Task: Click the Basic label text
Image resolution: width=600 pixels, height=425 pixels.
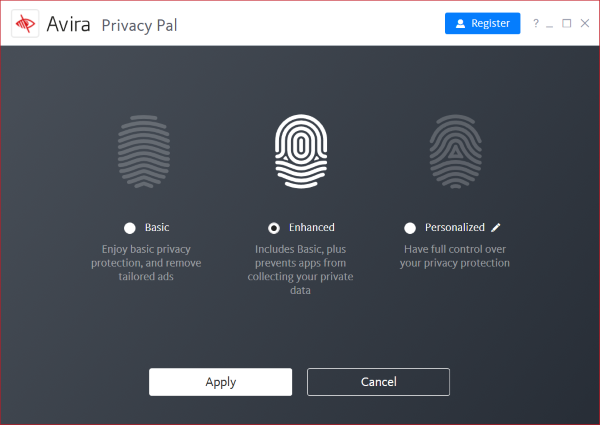Action: click(157, 228)
